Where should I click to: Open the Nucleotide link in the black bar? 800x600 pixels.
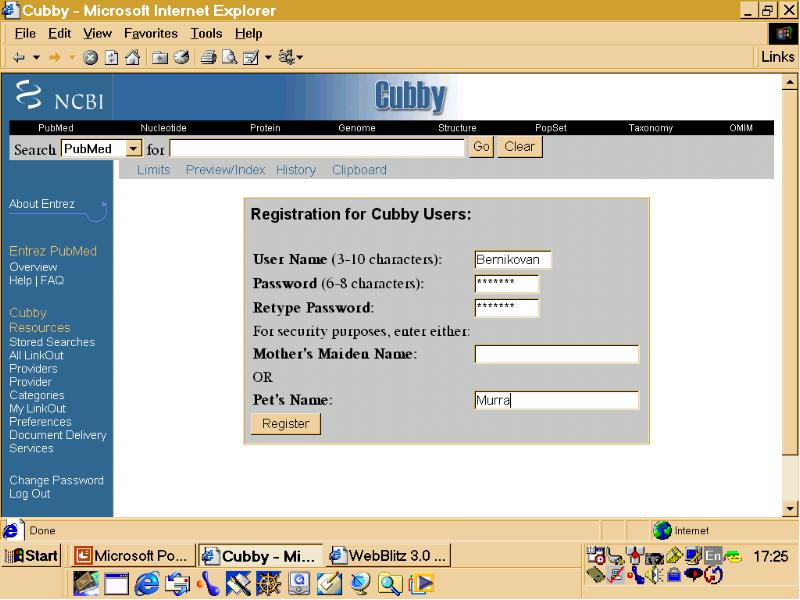click(x=163, y=128)
